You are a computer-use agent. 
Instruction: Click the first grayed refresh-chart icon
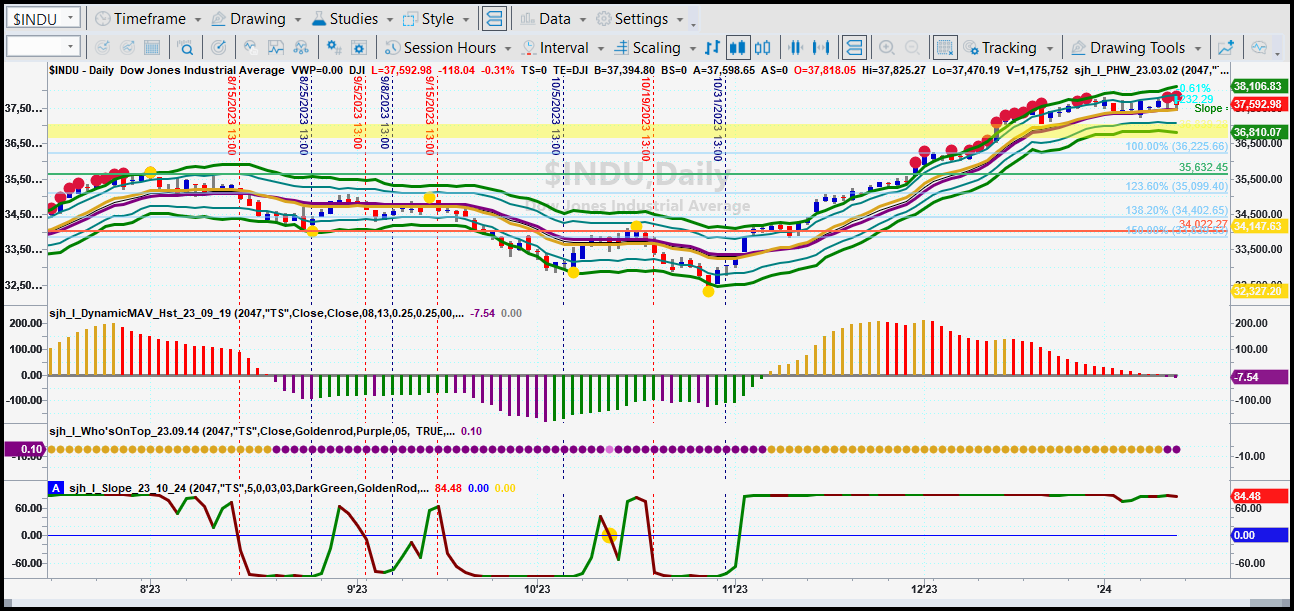(101, 47)
